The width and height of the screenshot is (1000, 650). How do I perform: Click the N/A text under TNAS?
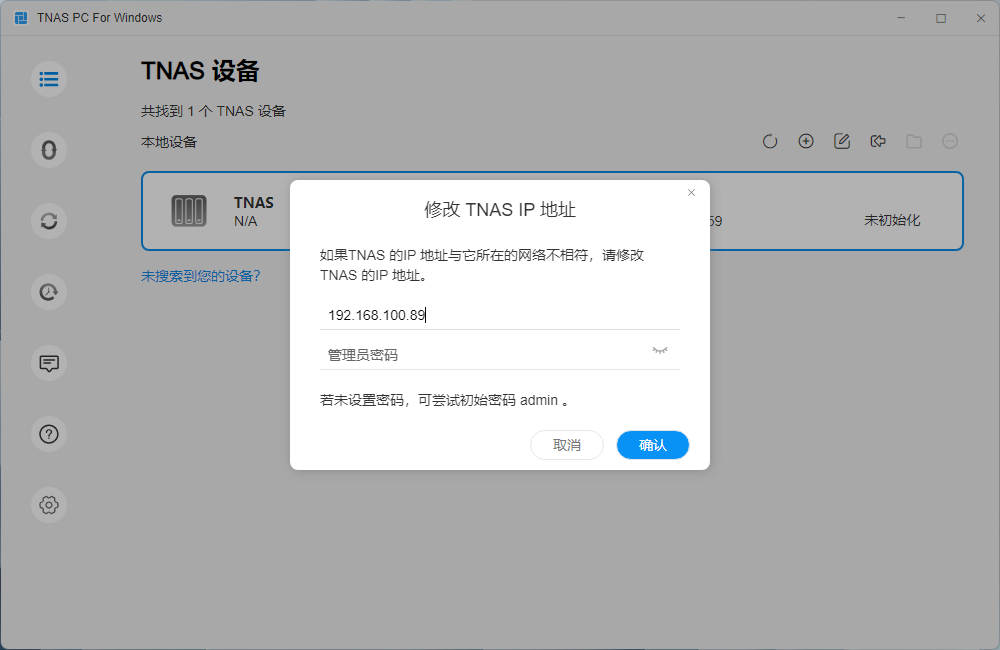(x=246, y=221)
